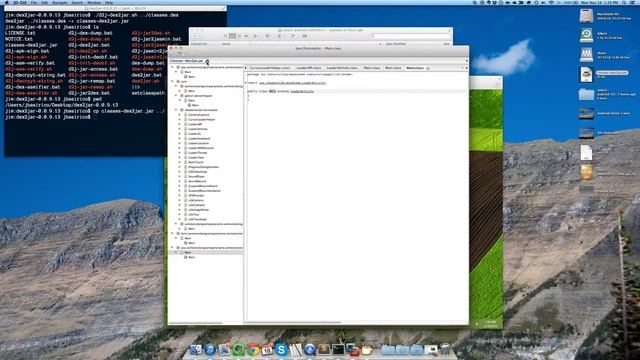Expand the LoaderAPI class node
The width and height of the screenshot is (640, 360).
coord(180,124)
